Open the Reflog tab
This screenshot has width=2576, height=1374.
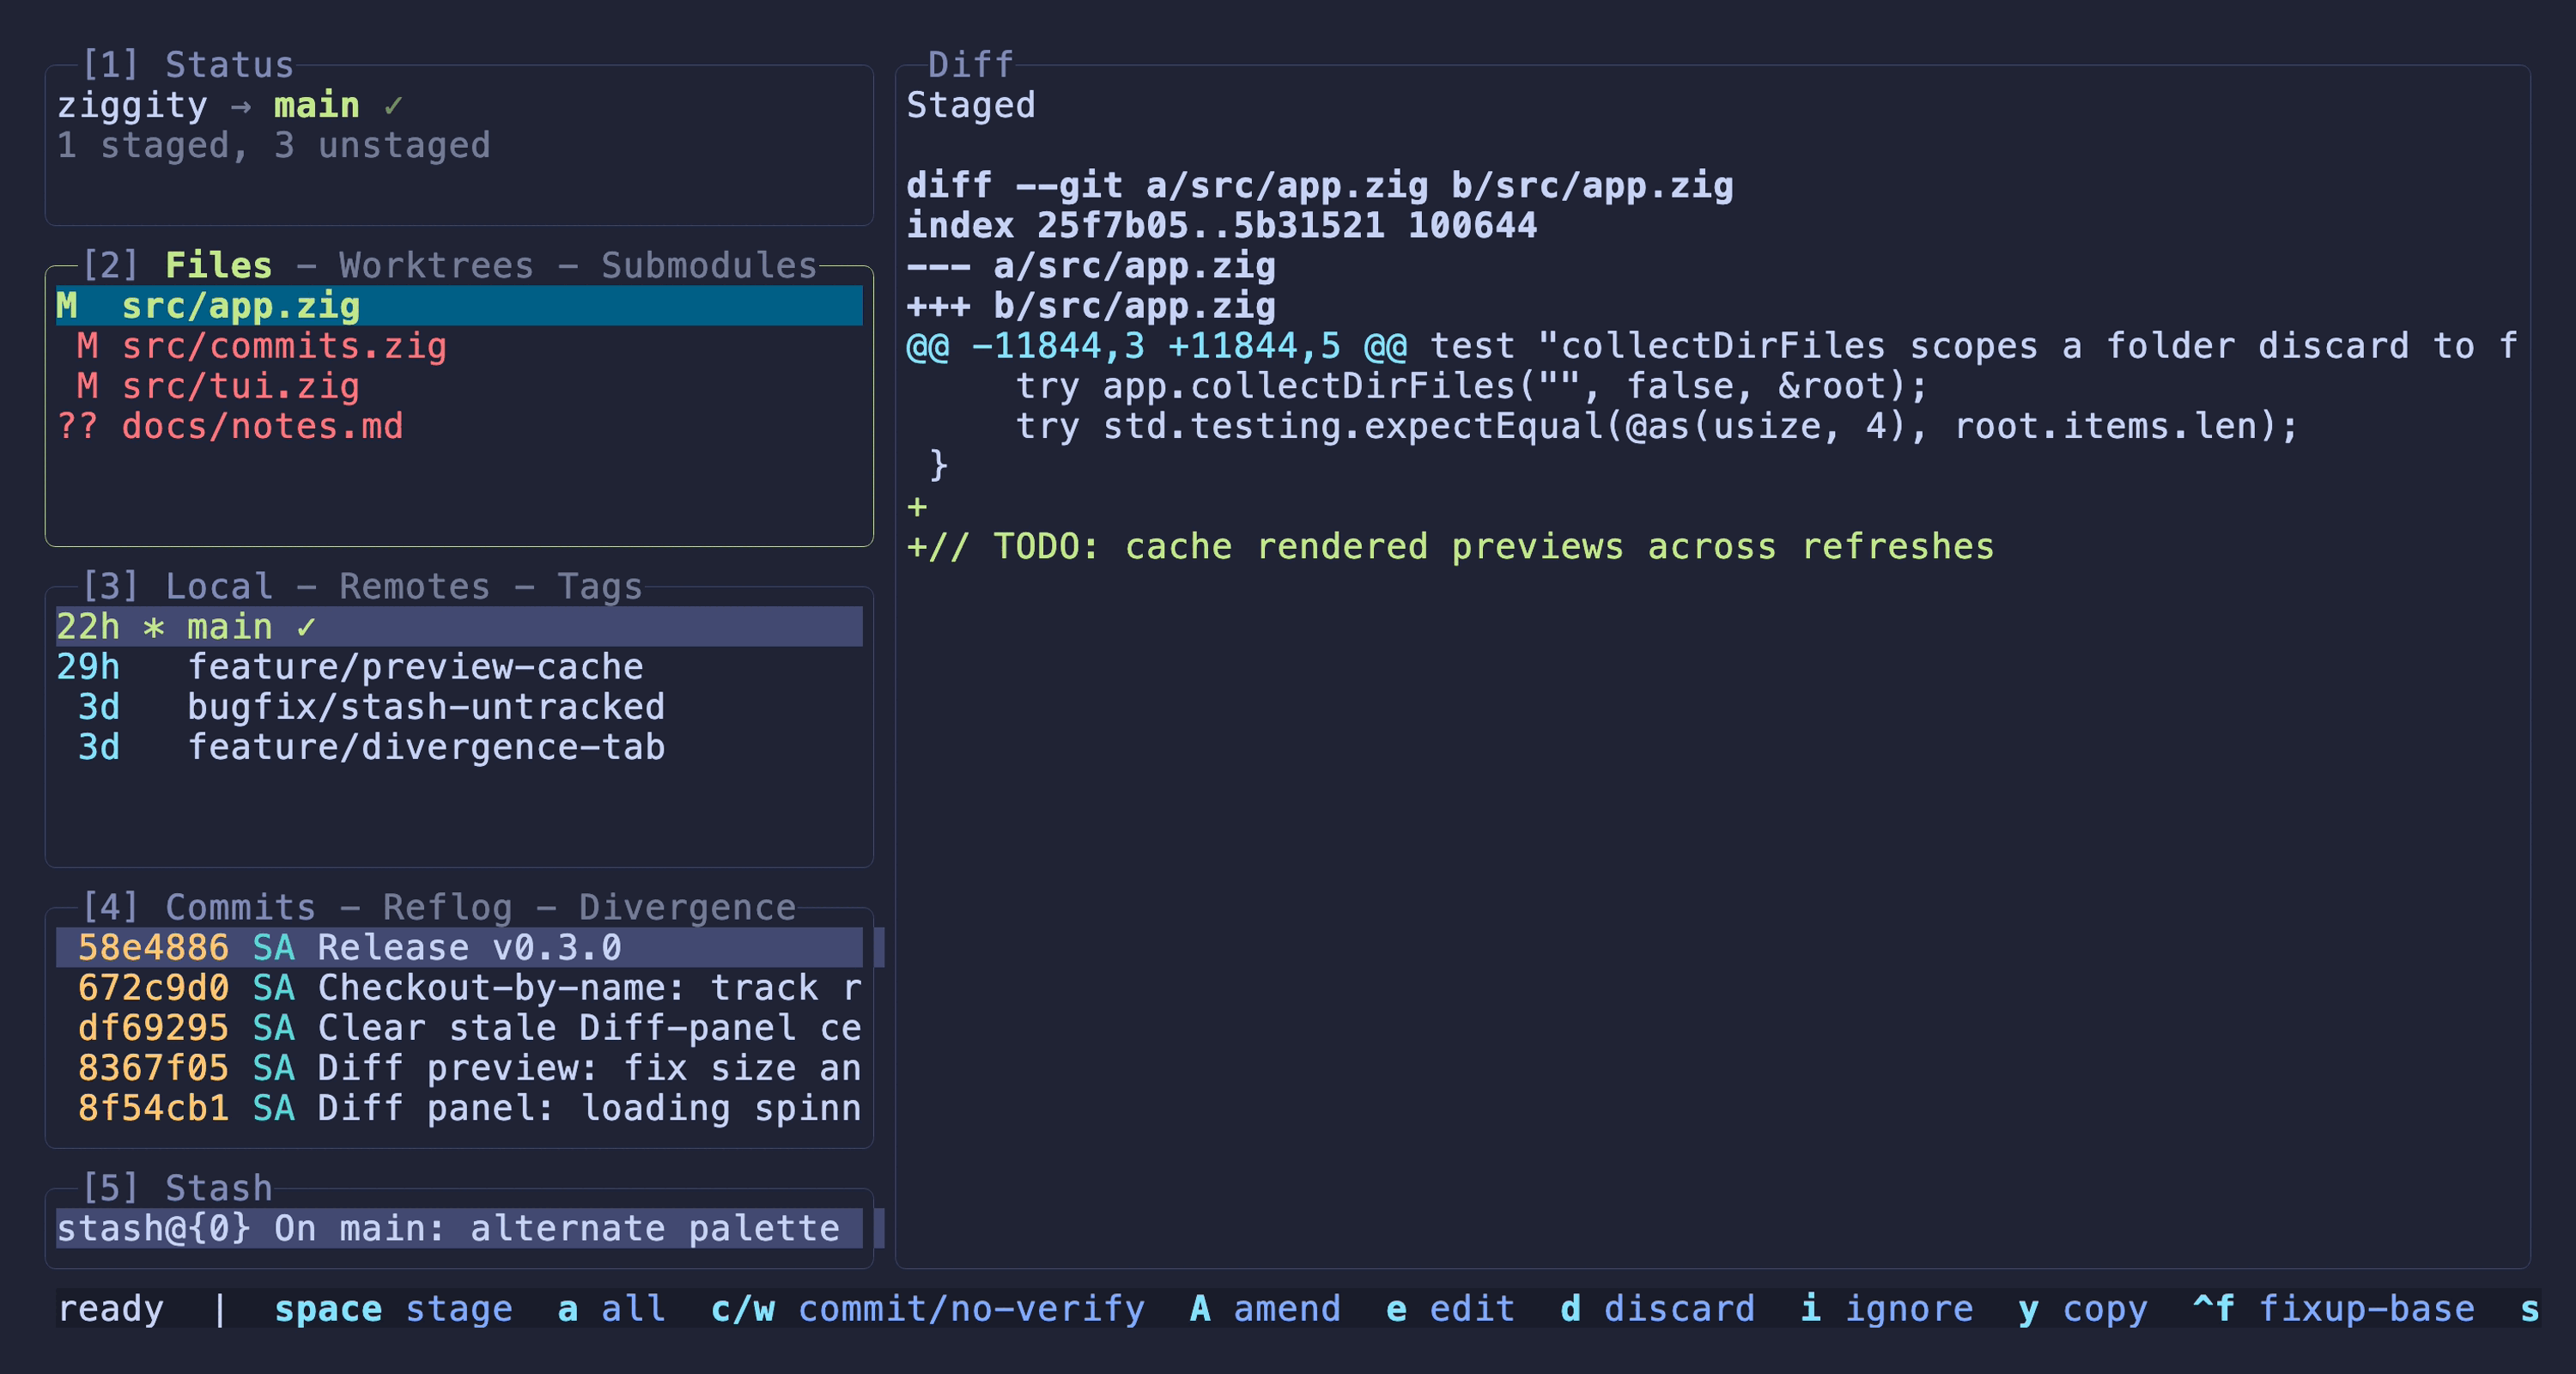[447, 907]
